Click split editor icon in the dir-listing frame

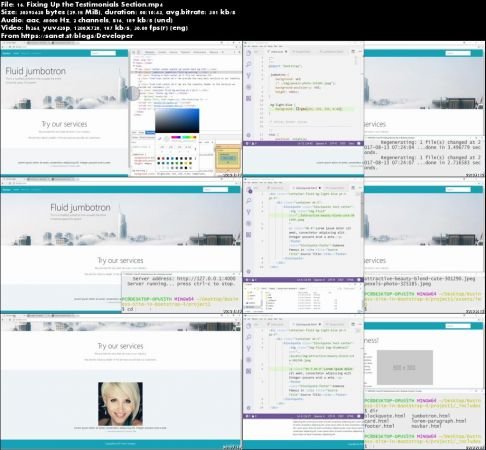[353, 324]
